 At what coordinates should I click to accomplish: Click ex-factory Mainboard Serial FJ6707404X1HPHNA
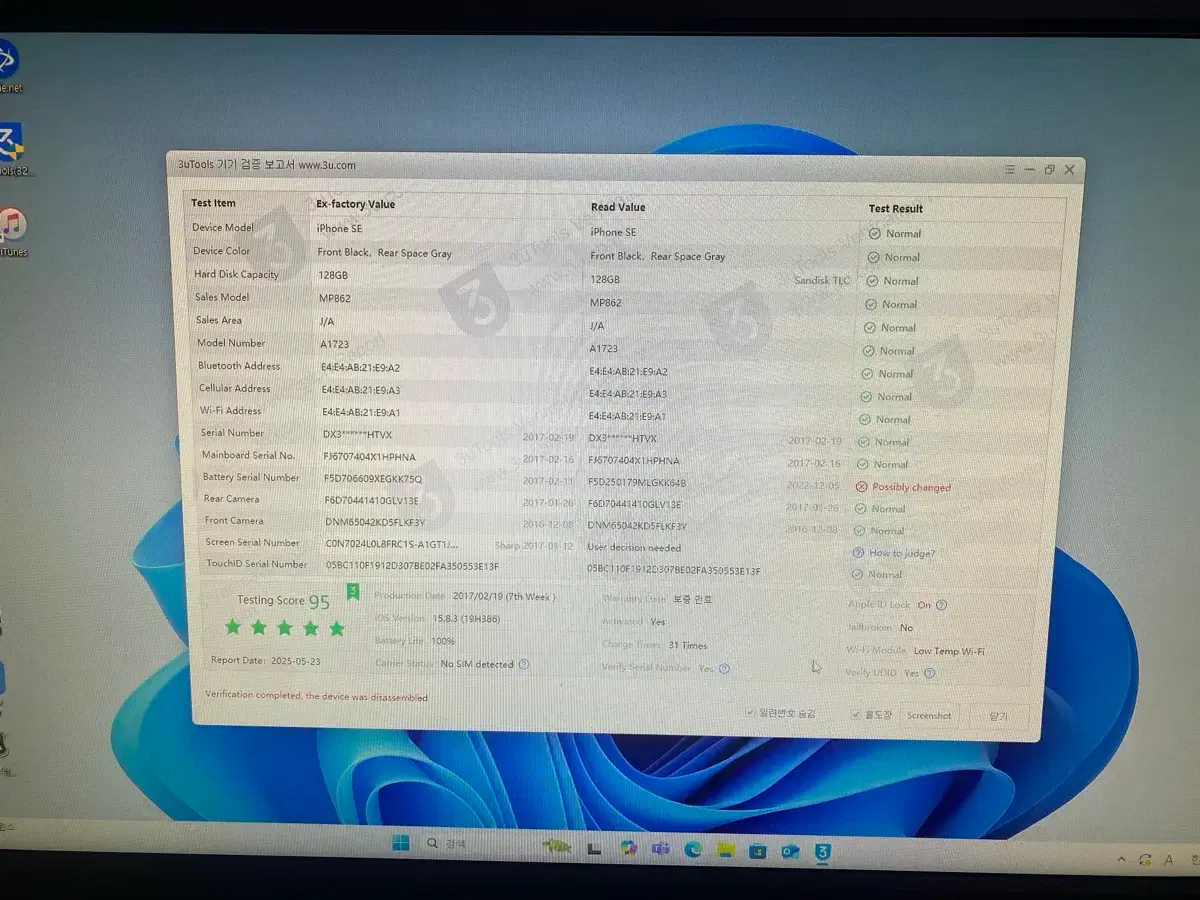(x=369, y=457)
